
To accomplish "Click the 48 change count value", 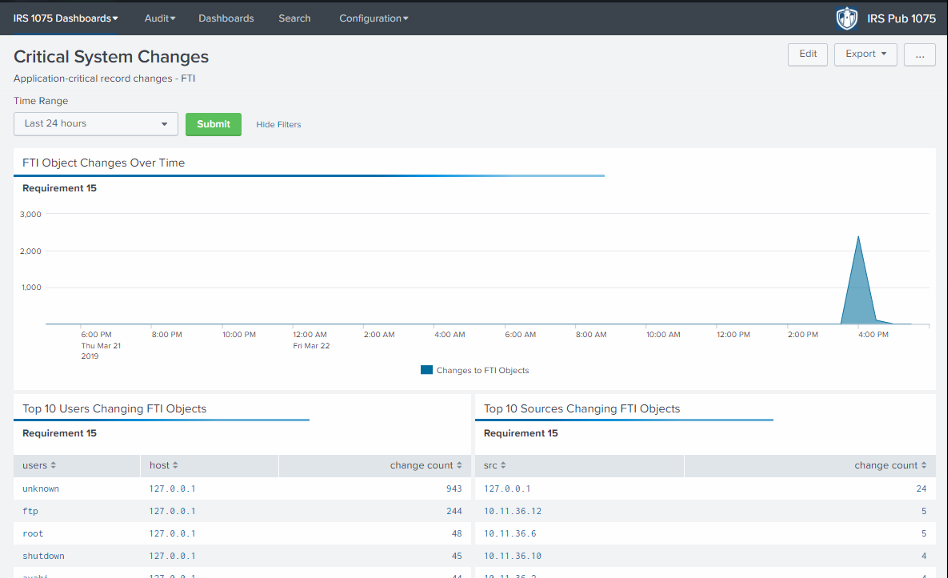I will tap(456, 533).
